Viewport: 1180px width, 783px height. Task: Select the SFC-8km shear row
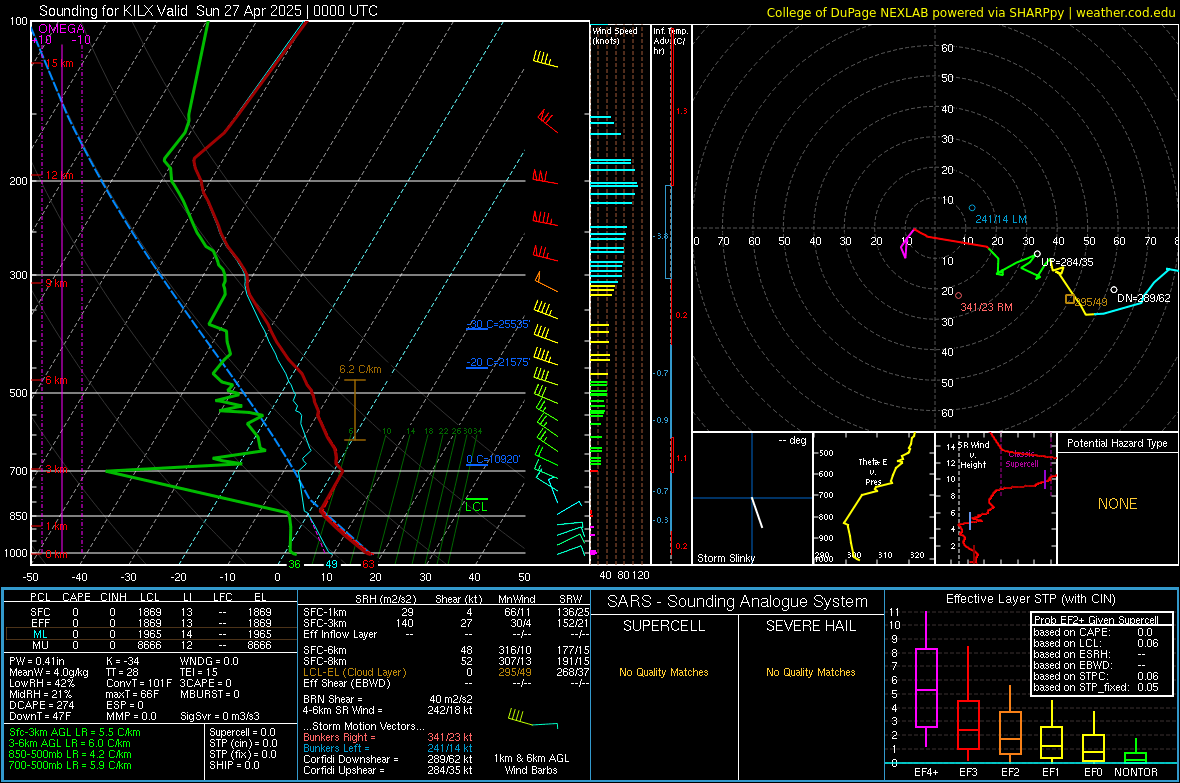pyautogui.click(x=446, y=661)
